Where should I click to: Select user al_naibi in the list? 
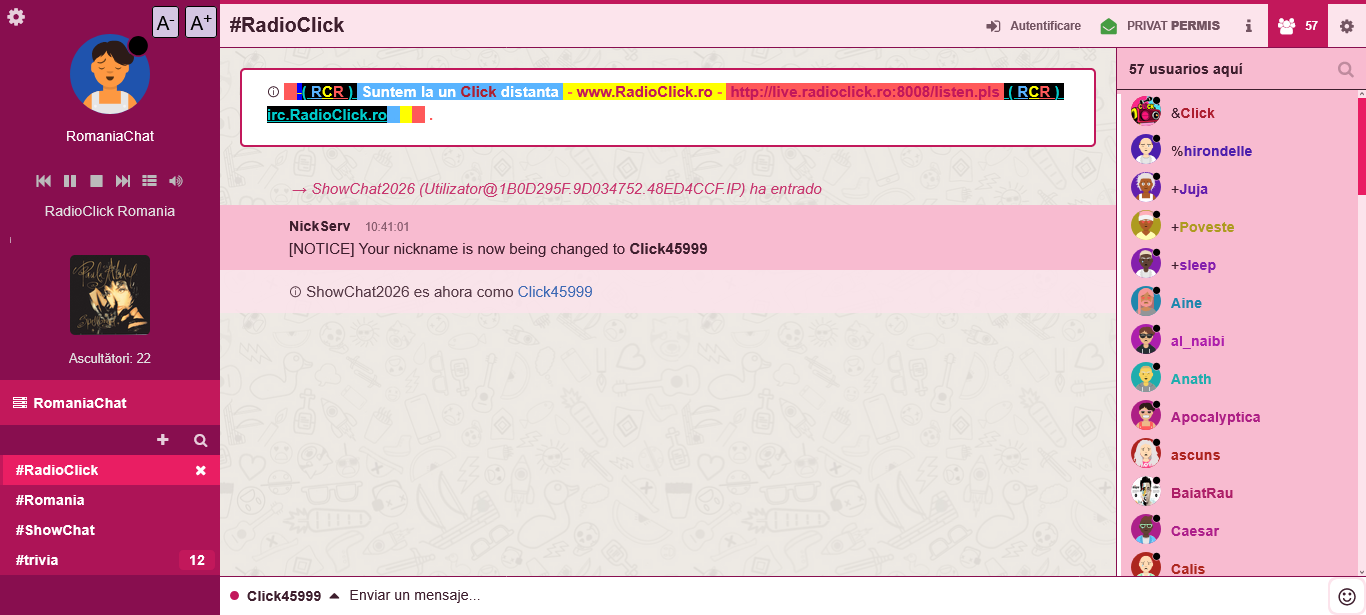[x=1237, y=341]
